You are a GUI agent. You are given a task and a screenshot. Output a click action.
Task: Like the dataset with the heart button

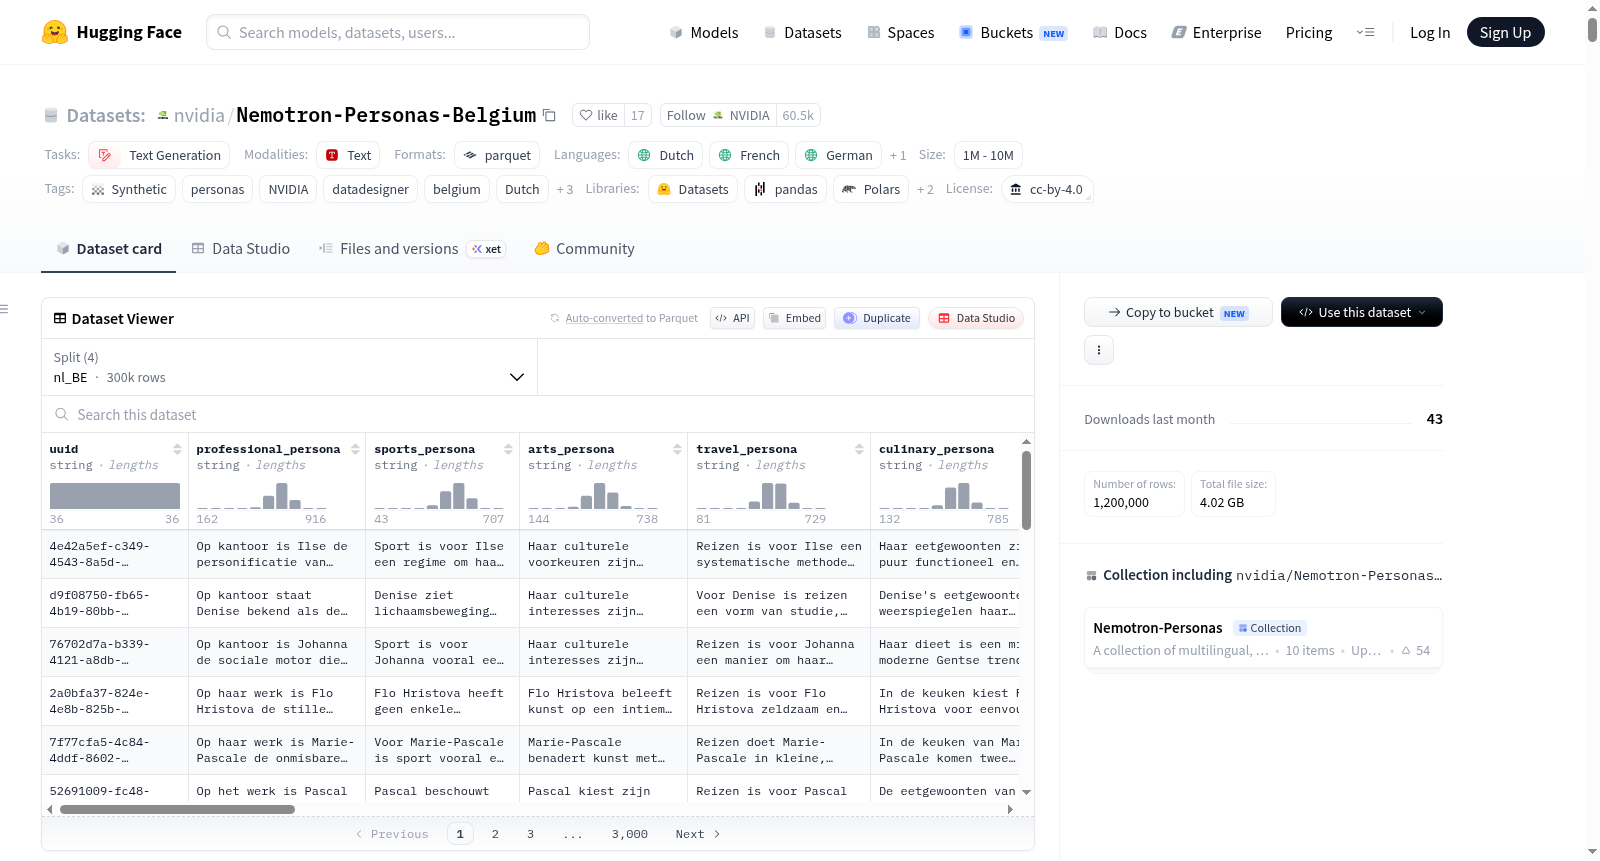599,115
